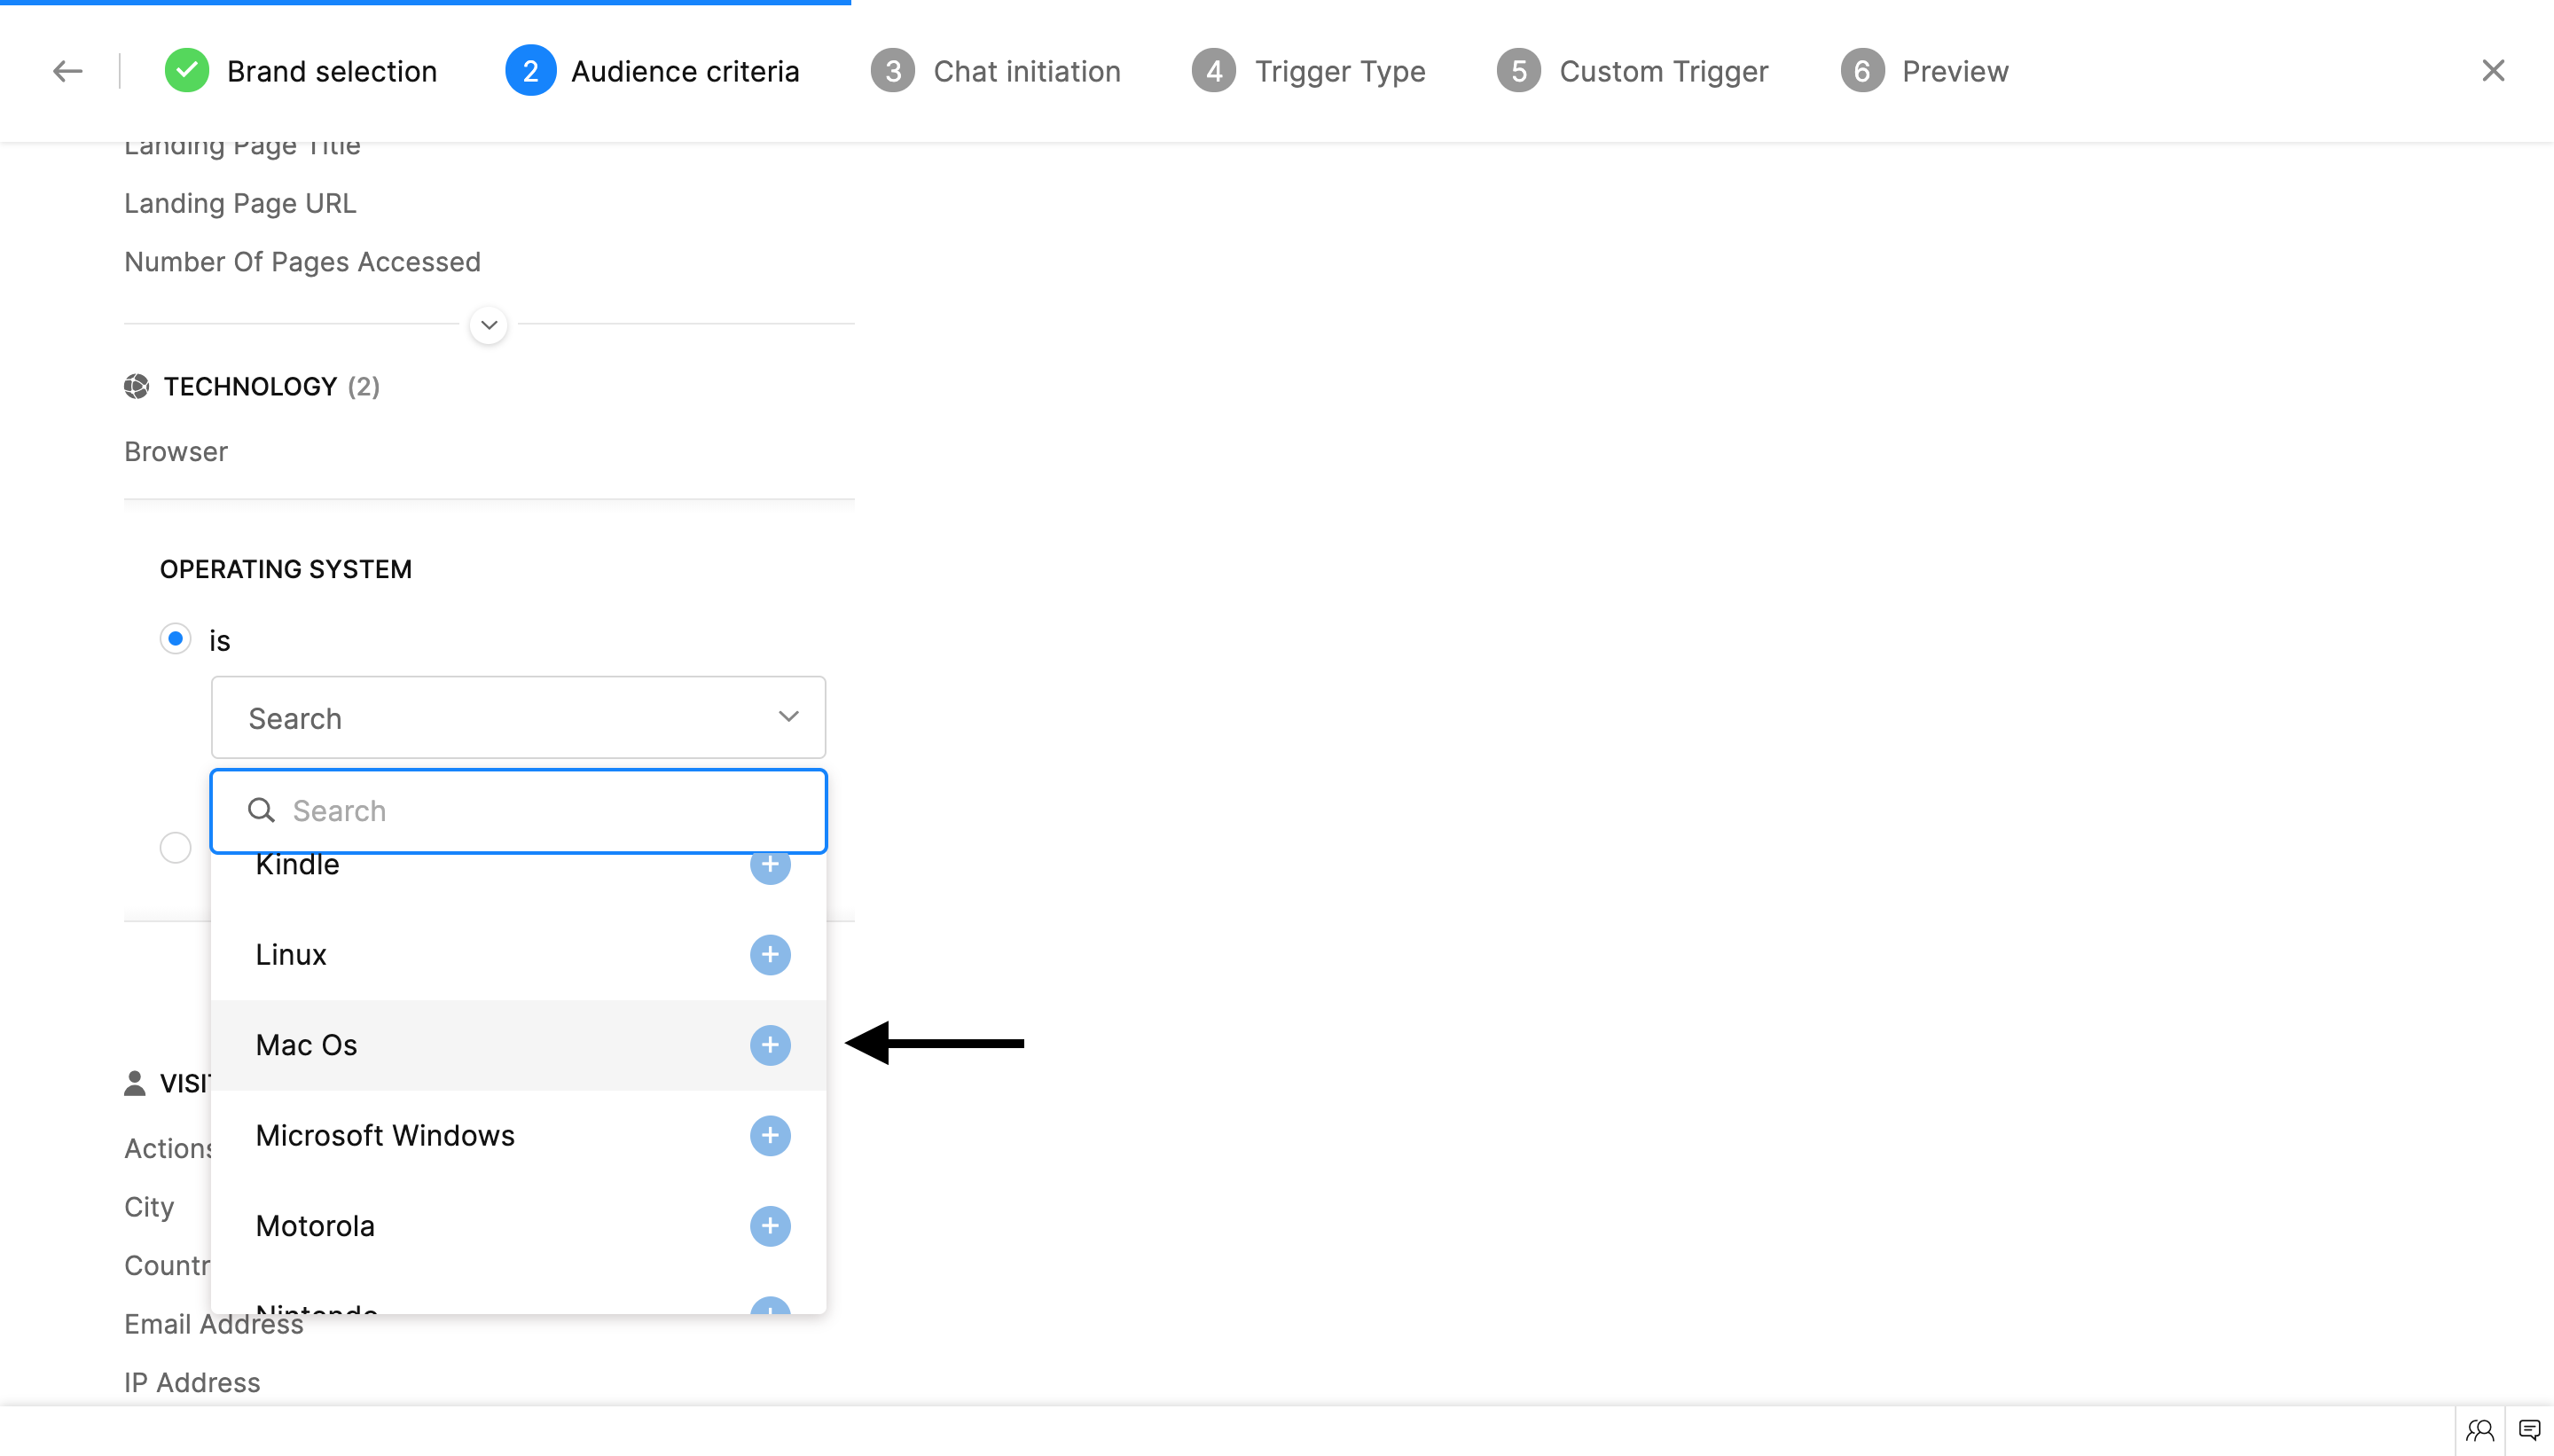Select Number Of Pages Accessed criterion
This screenshot has width=2554, height=1456.
[x=302, y=262]
